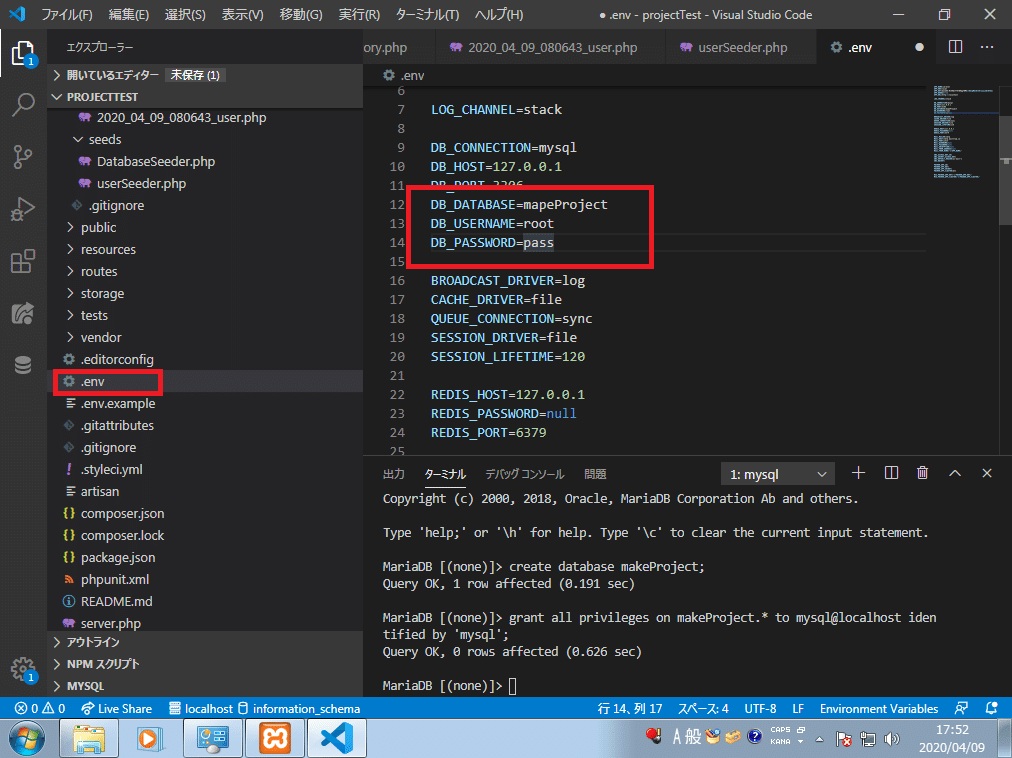
Task: Click the unsaved dot on .env tab
Action: tap(919, 47)
